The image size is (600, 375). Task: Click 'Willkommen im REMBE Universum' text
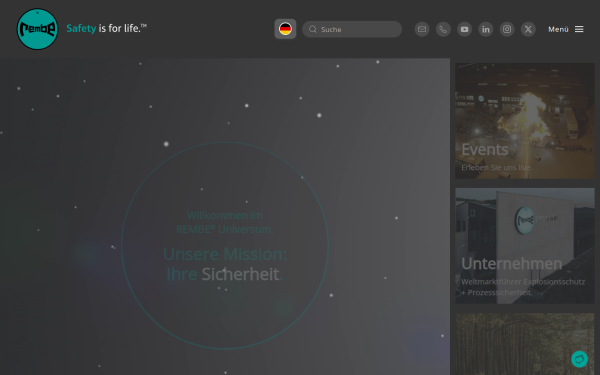point(225,222)
